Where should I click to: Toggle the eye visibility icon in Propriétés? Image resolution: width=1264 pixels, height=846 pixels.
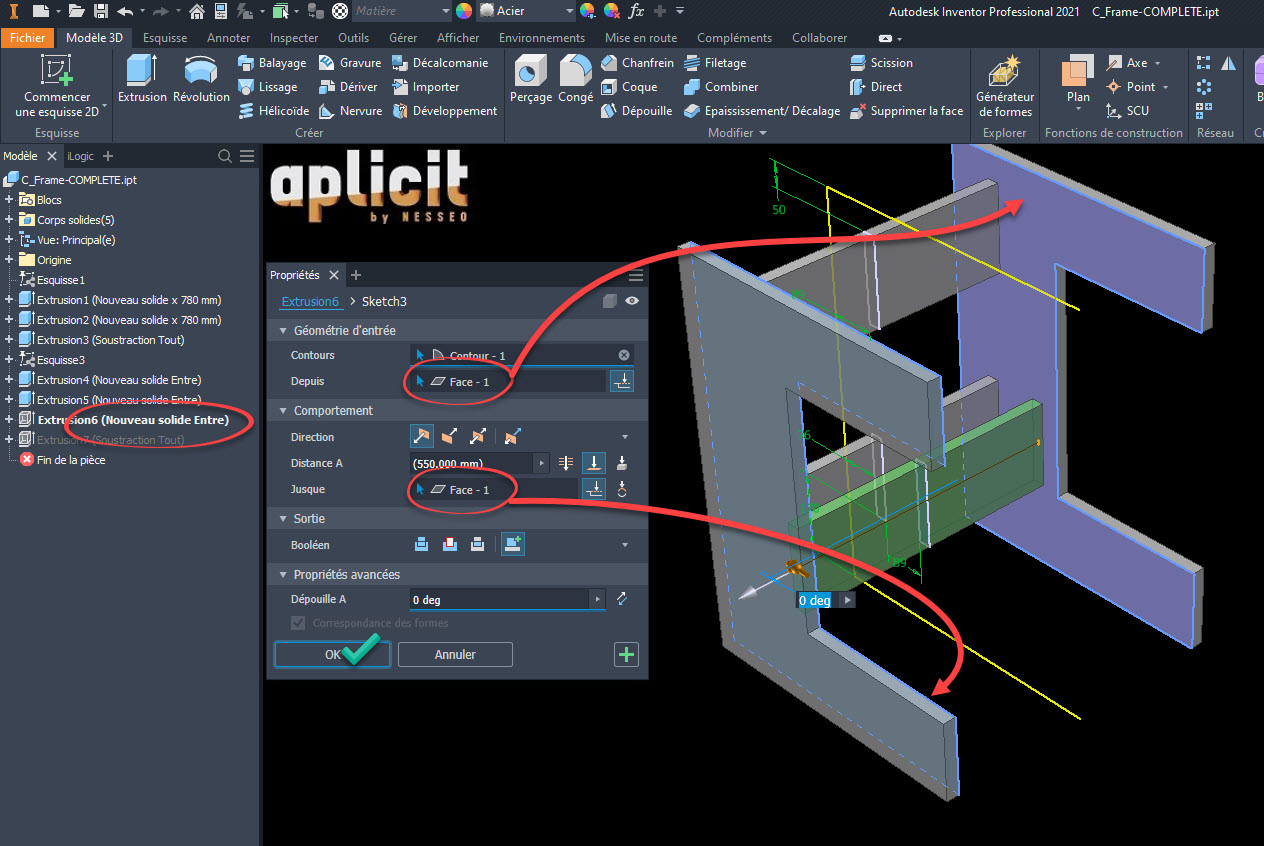tap(632, 301)
